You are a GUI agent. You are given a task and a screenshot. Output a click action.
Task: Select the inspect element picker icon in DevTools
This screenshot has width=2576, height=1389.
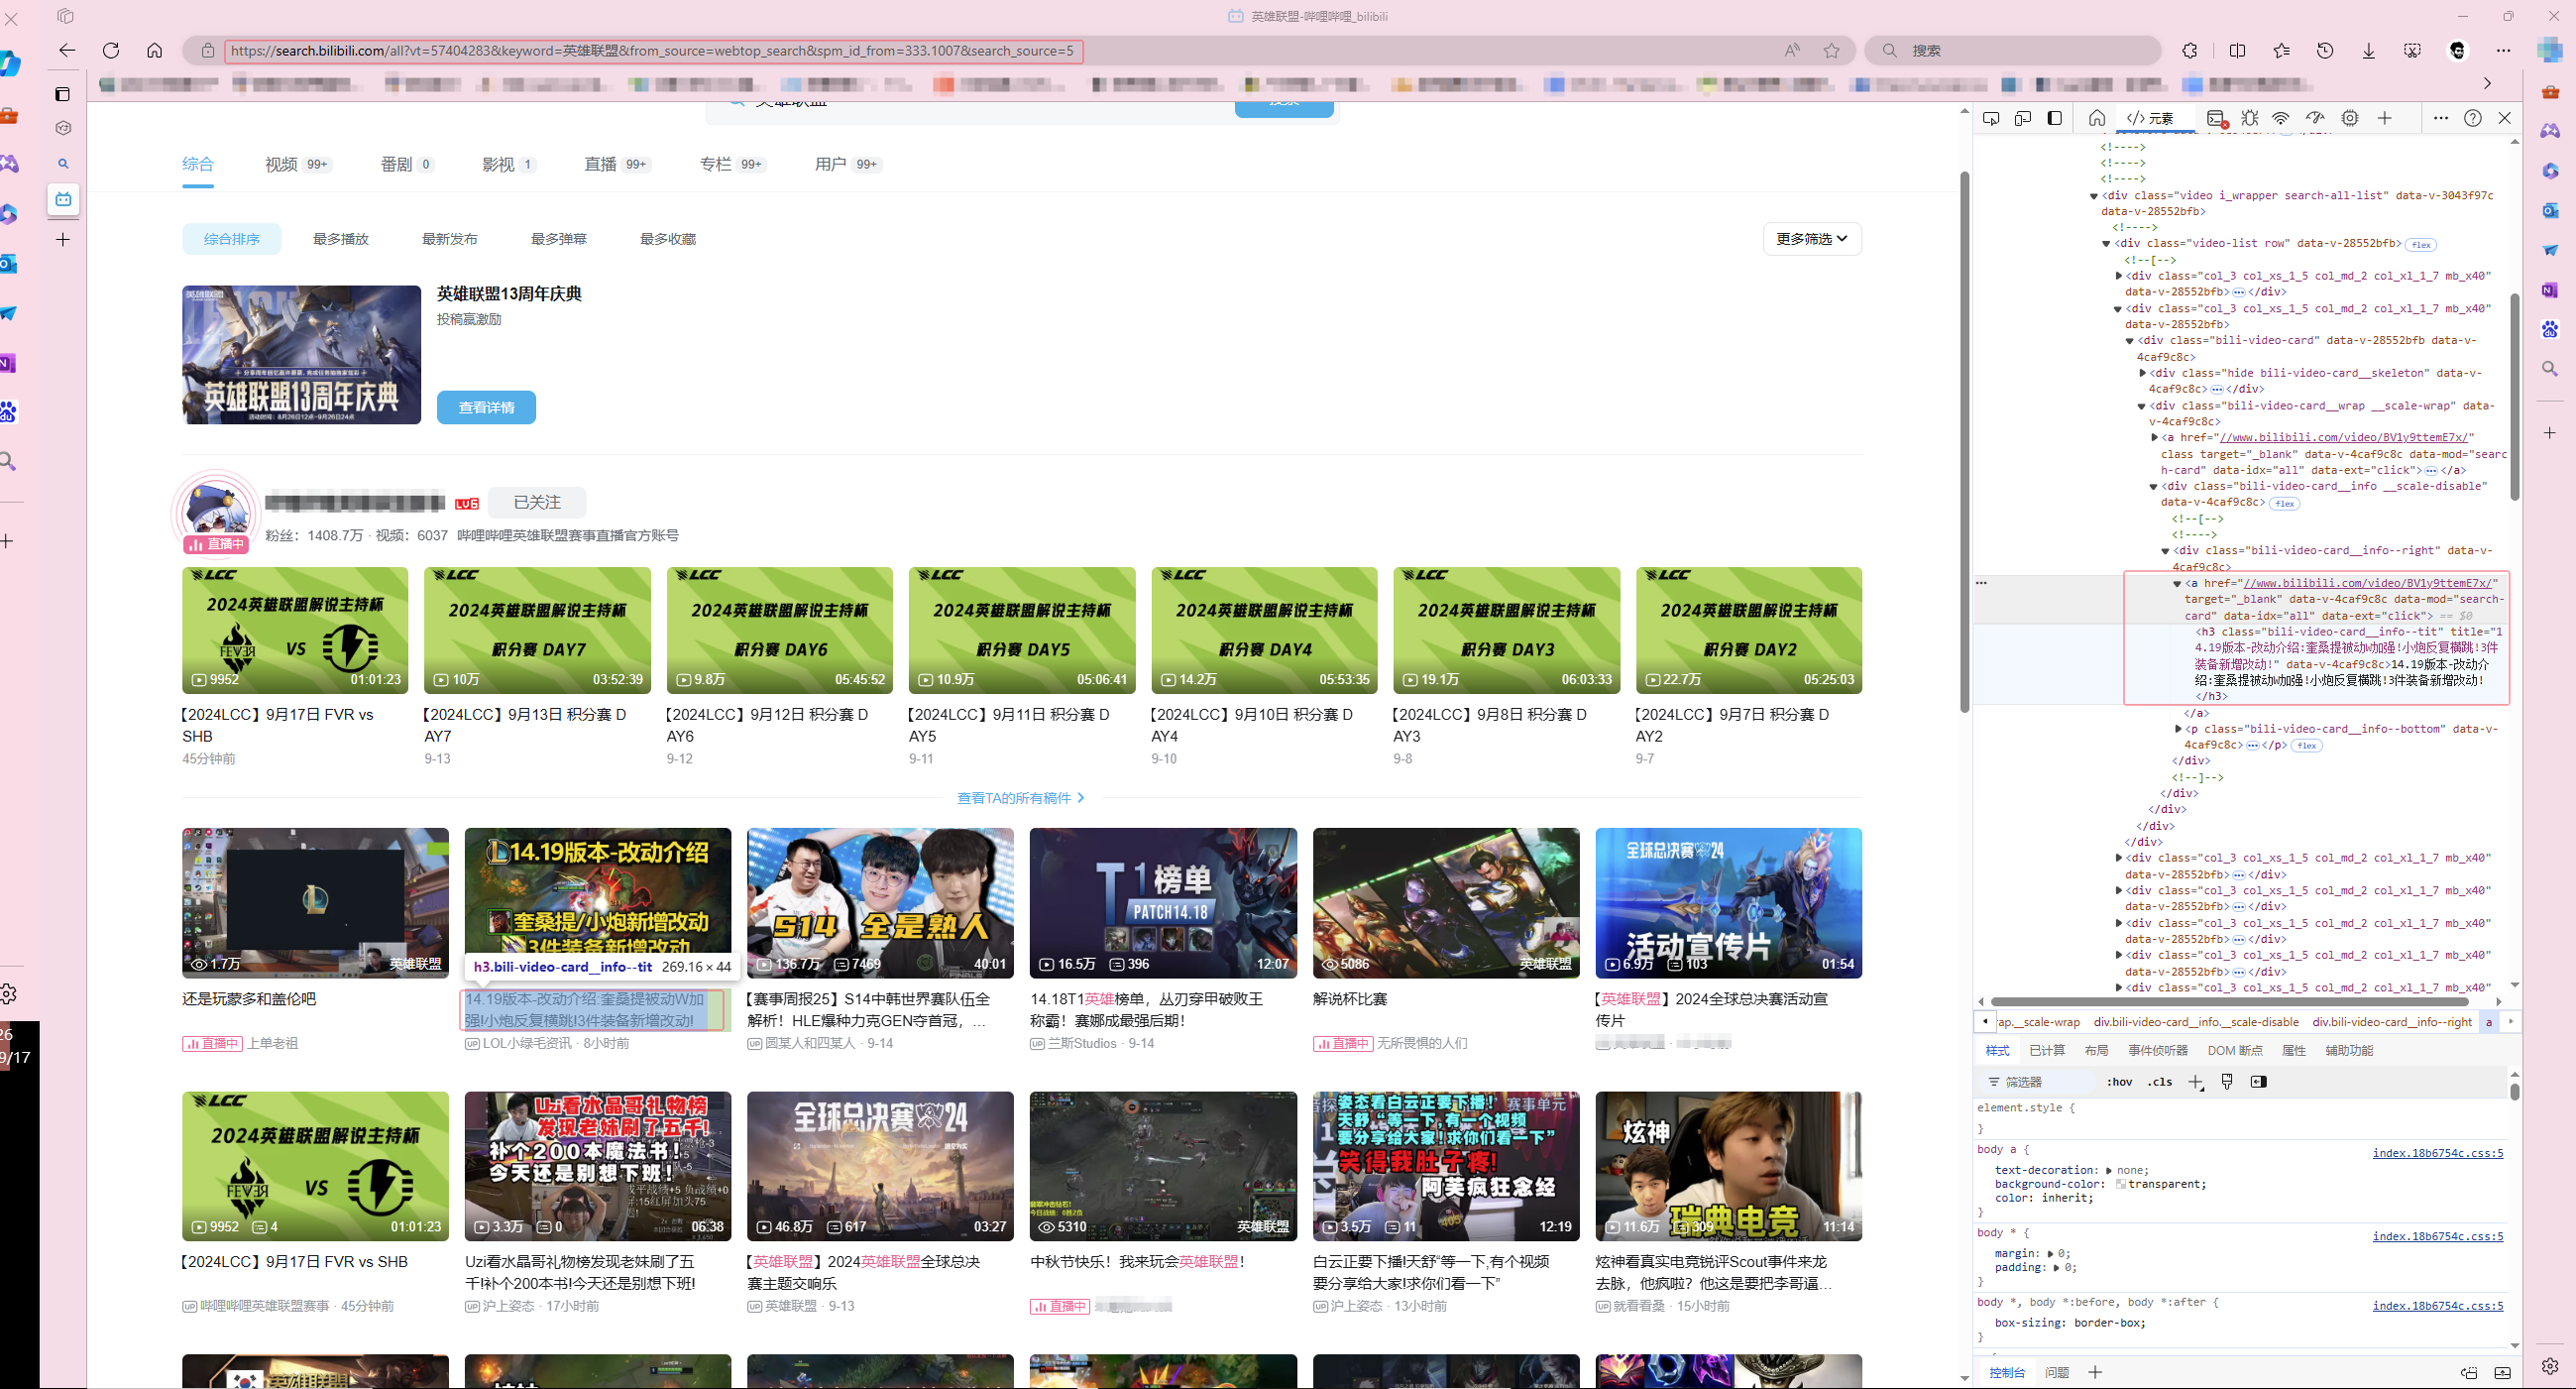coord(1991,118)
